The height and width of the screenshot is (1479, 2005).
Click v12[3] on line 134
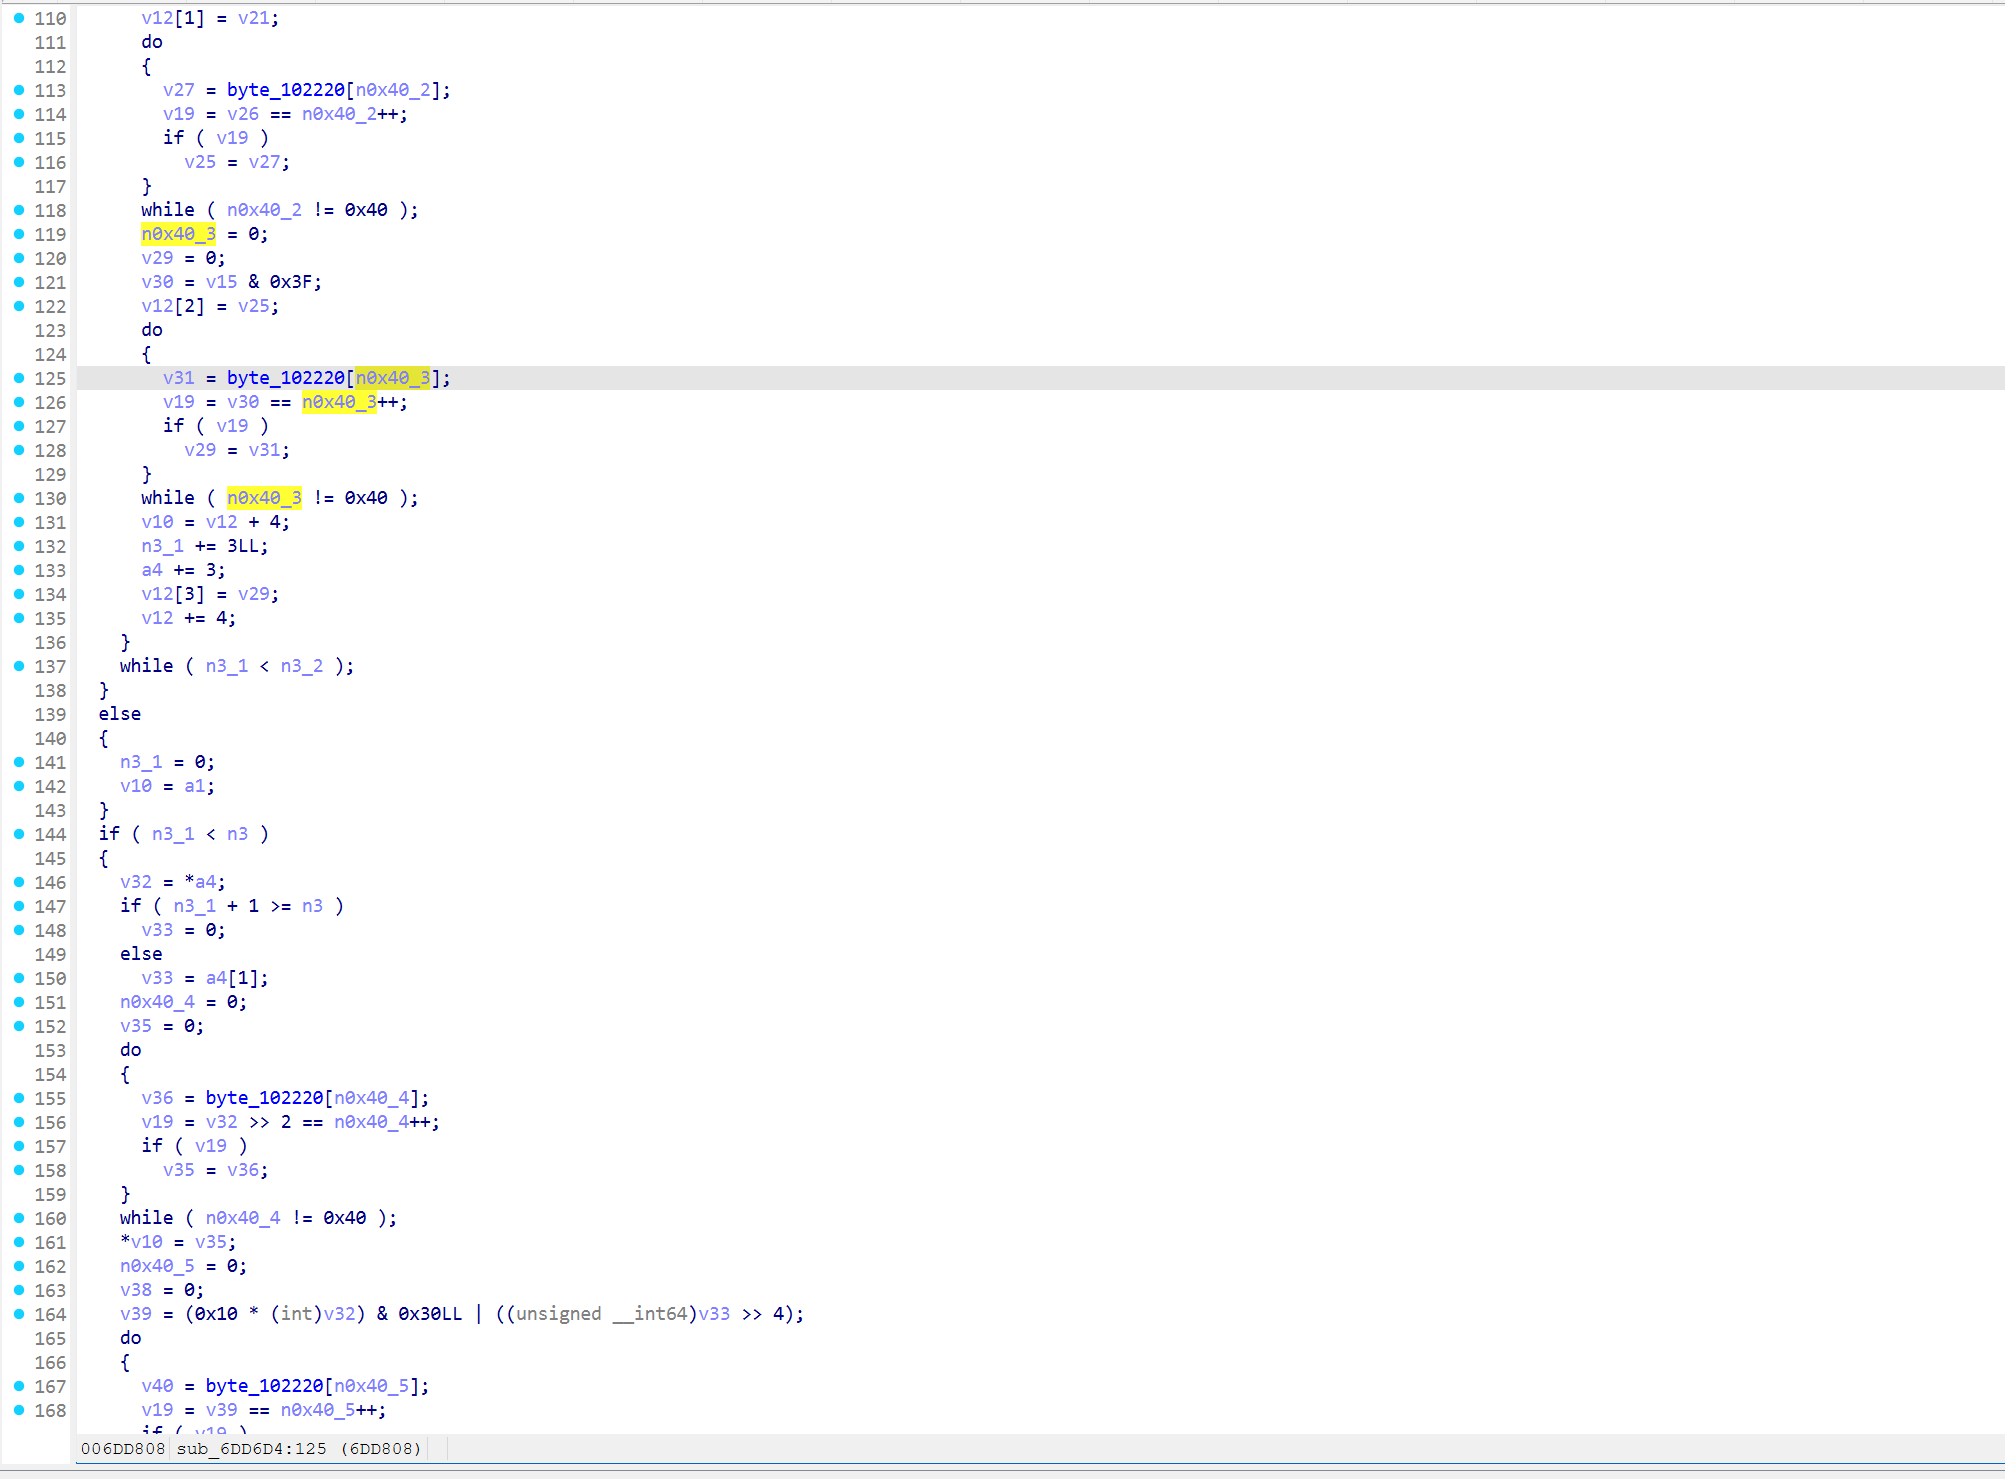173,594
